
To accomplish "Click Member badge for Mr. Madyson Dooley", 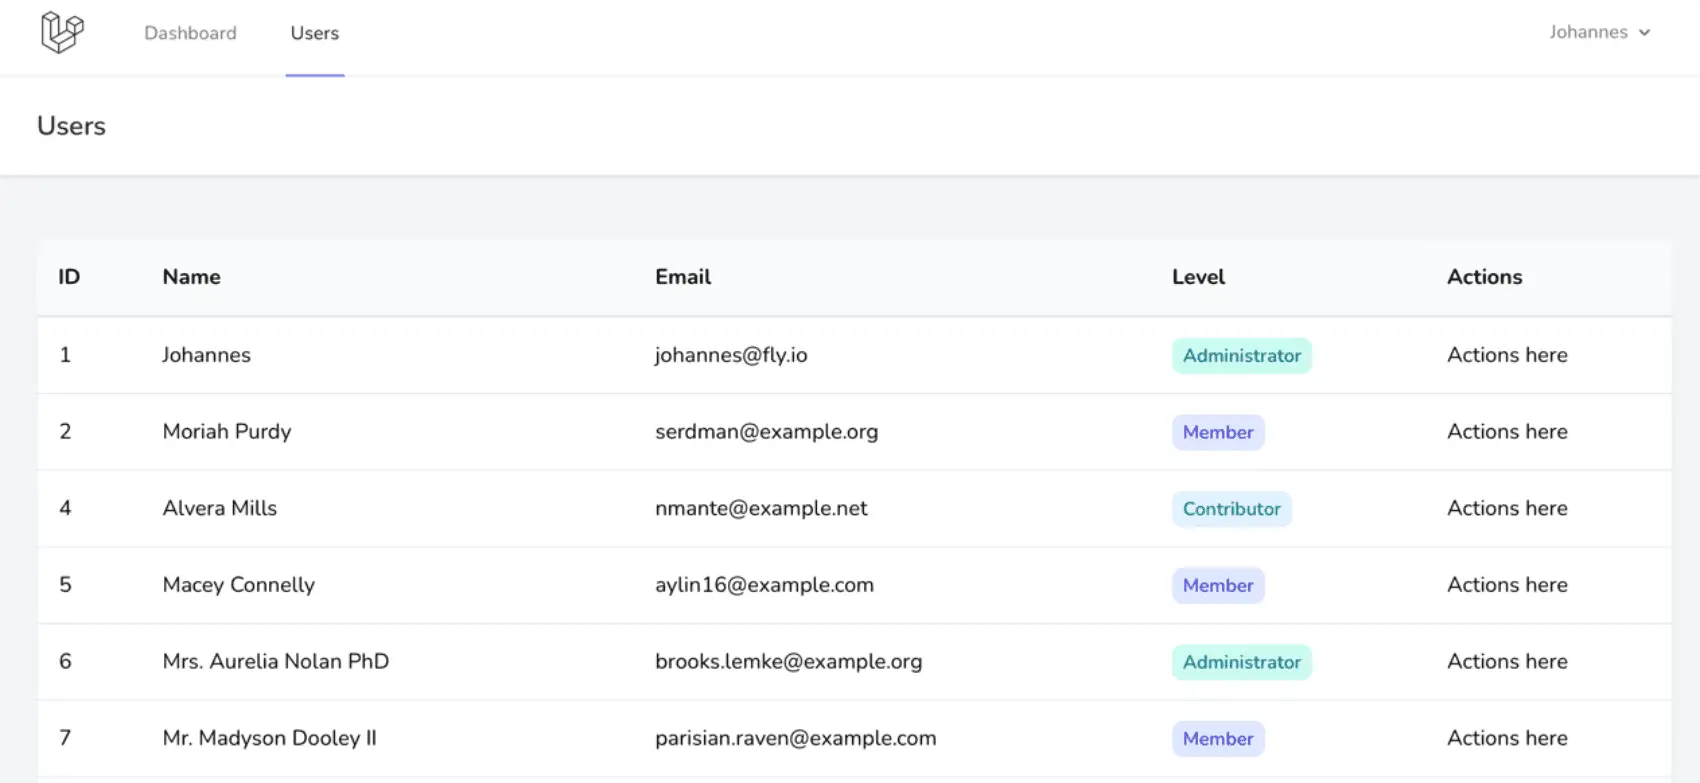I will click(x=1217, y=739).
